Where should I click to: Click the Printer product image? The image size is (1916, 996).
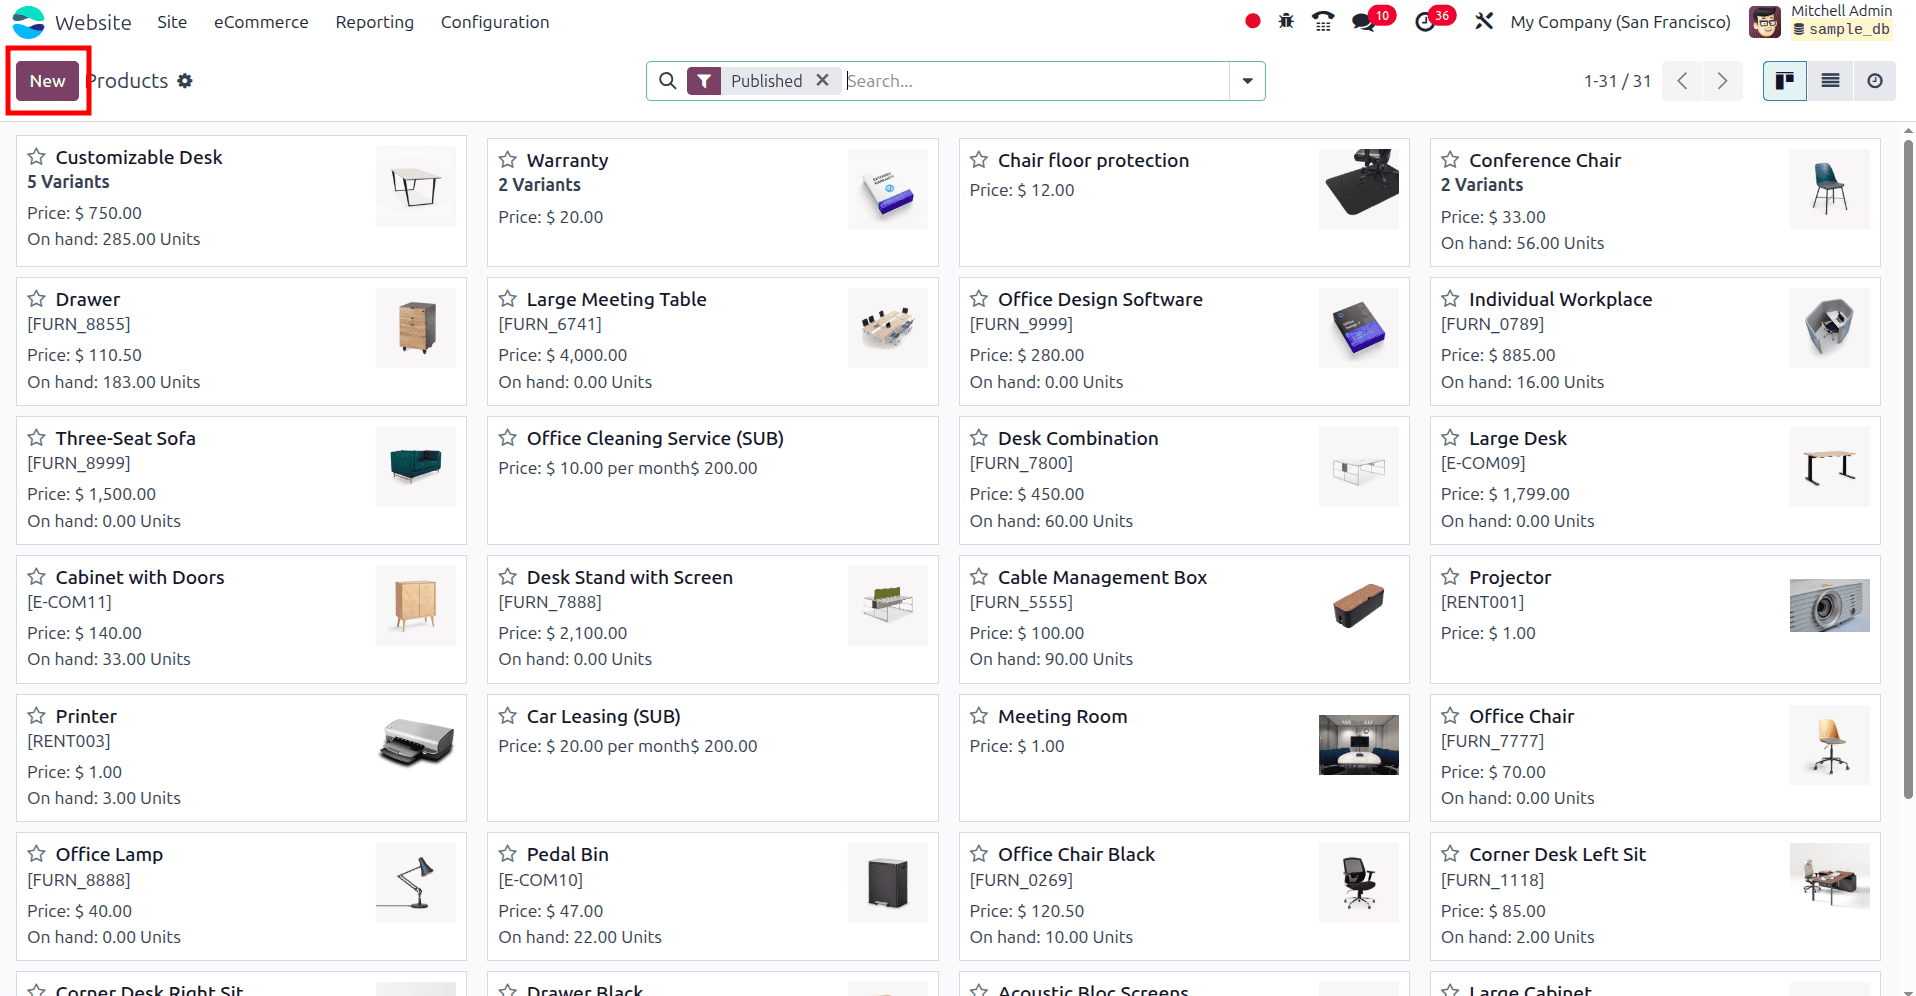(x=416, y=745)
